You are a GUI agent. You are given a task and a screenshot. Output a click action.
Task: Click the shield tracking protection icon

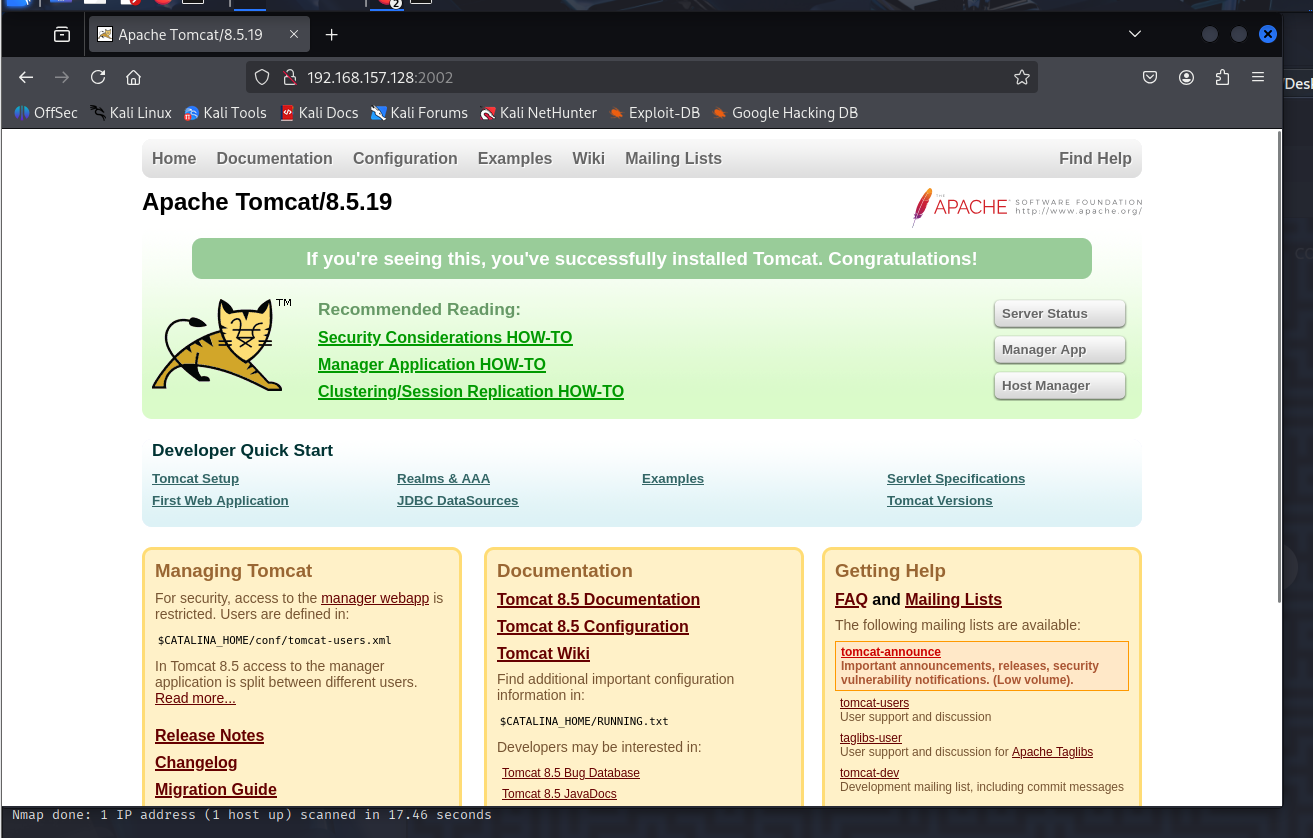(x=262, y=77)
